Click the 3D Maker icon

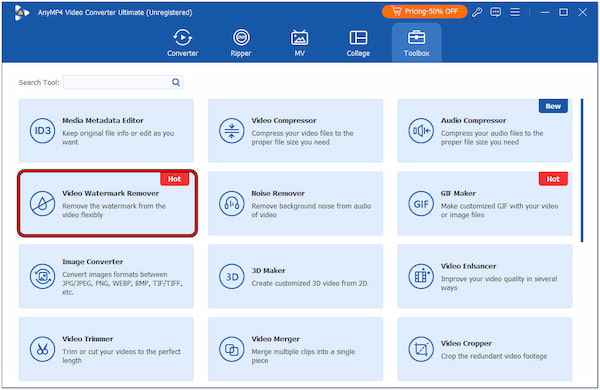point(232,276)
